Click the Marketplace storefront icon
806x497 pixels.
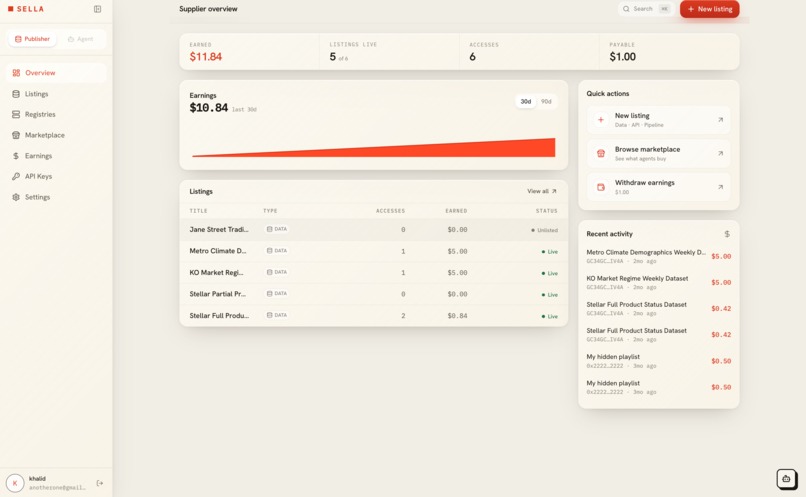(x=16, y=135)
